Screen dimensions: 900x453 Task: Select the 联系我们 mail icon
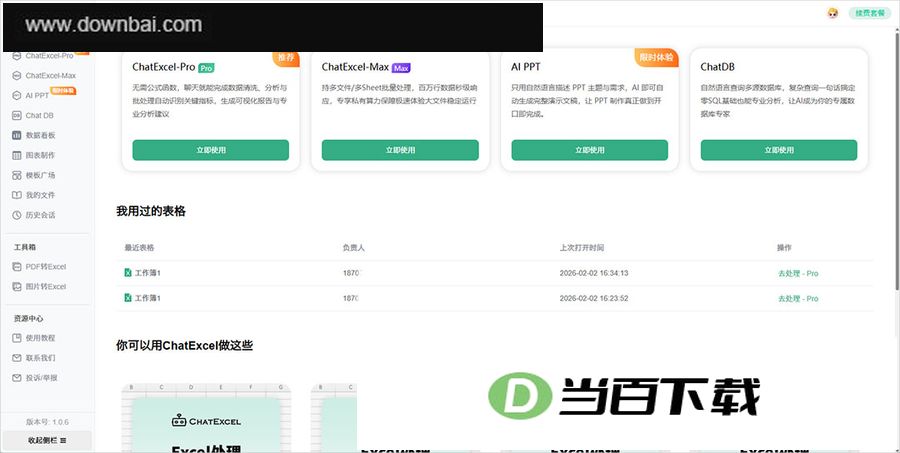16,358
